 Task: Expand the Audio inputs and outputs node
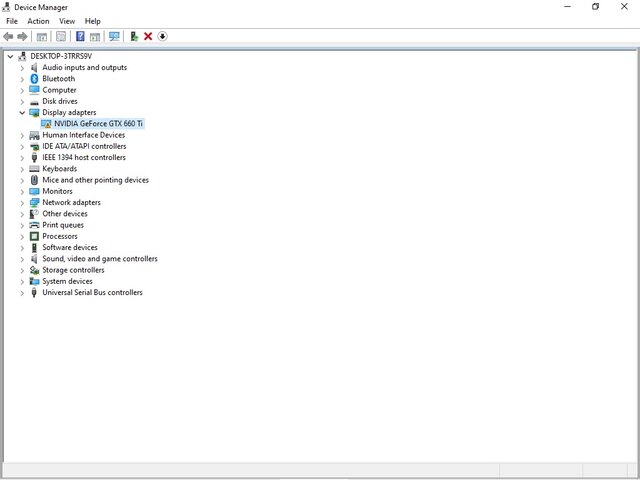tap(22, 68)
